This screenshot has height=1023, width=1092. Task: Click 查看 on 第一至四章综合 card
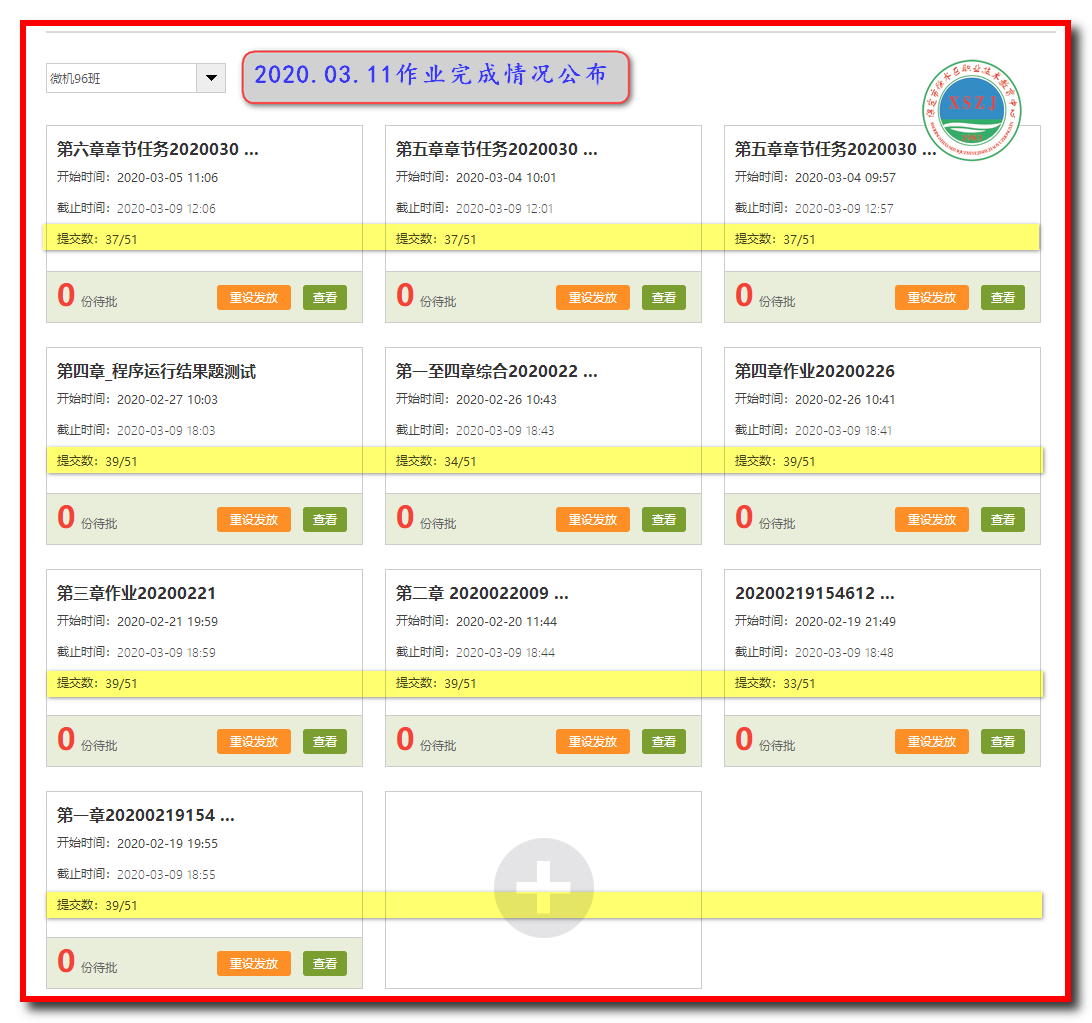tap(664, 520)
